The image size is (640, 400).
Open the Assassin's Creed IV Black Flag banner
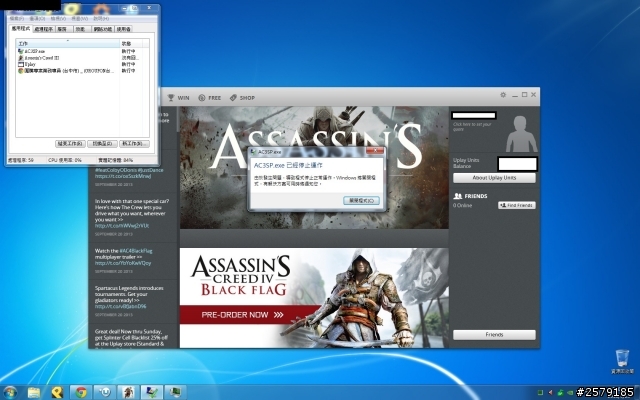(x=314, y=298)
